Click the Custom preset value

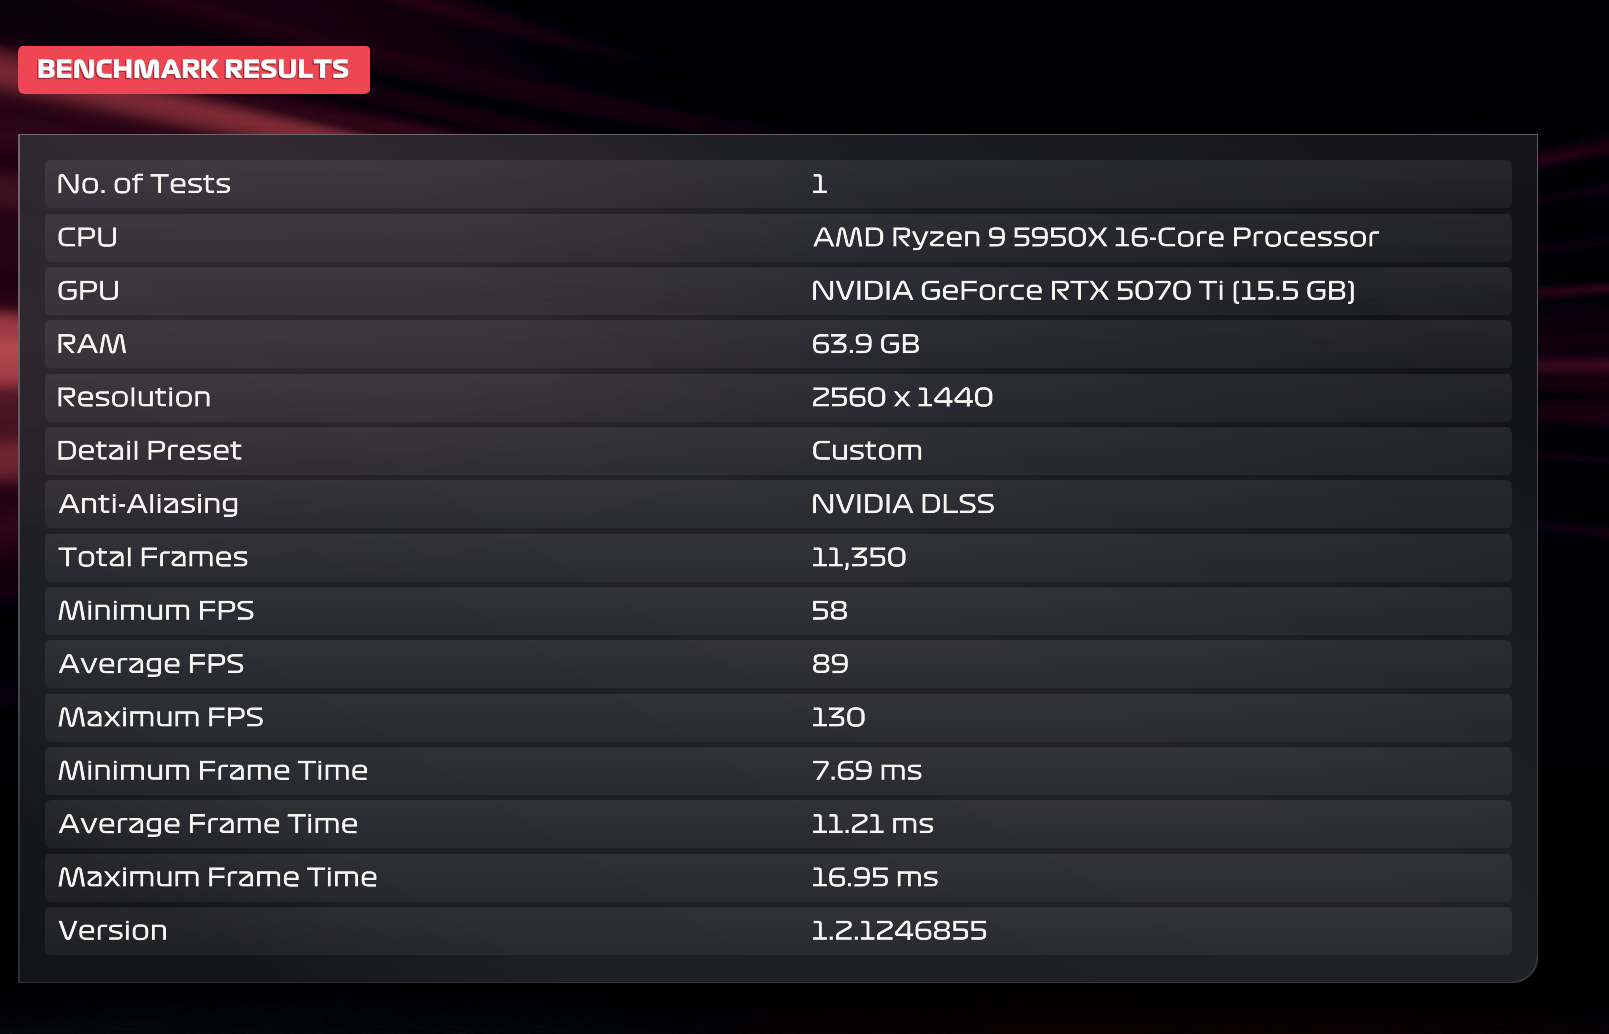866,450
